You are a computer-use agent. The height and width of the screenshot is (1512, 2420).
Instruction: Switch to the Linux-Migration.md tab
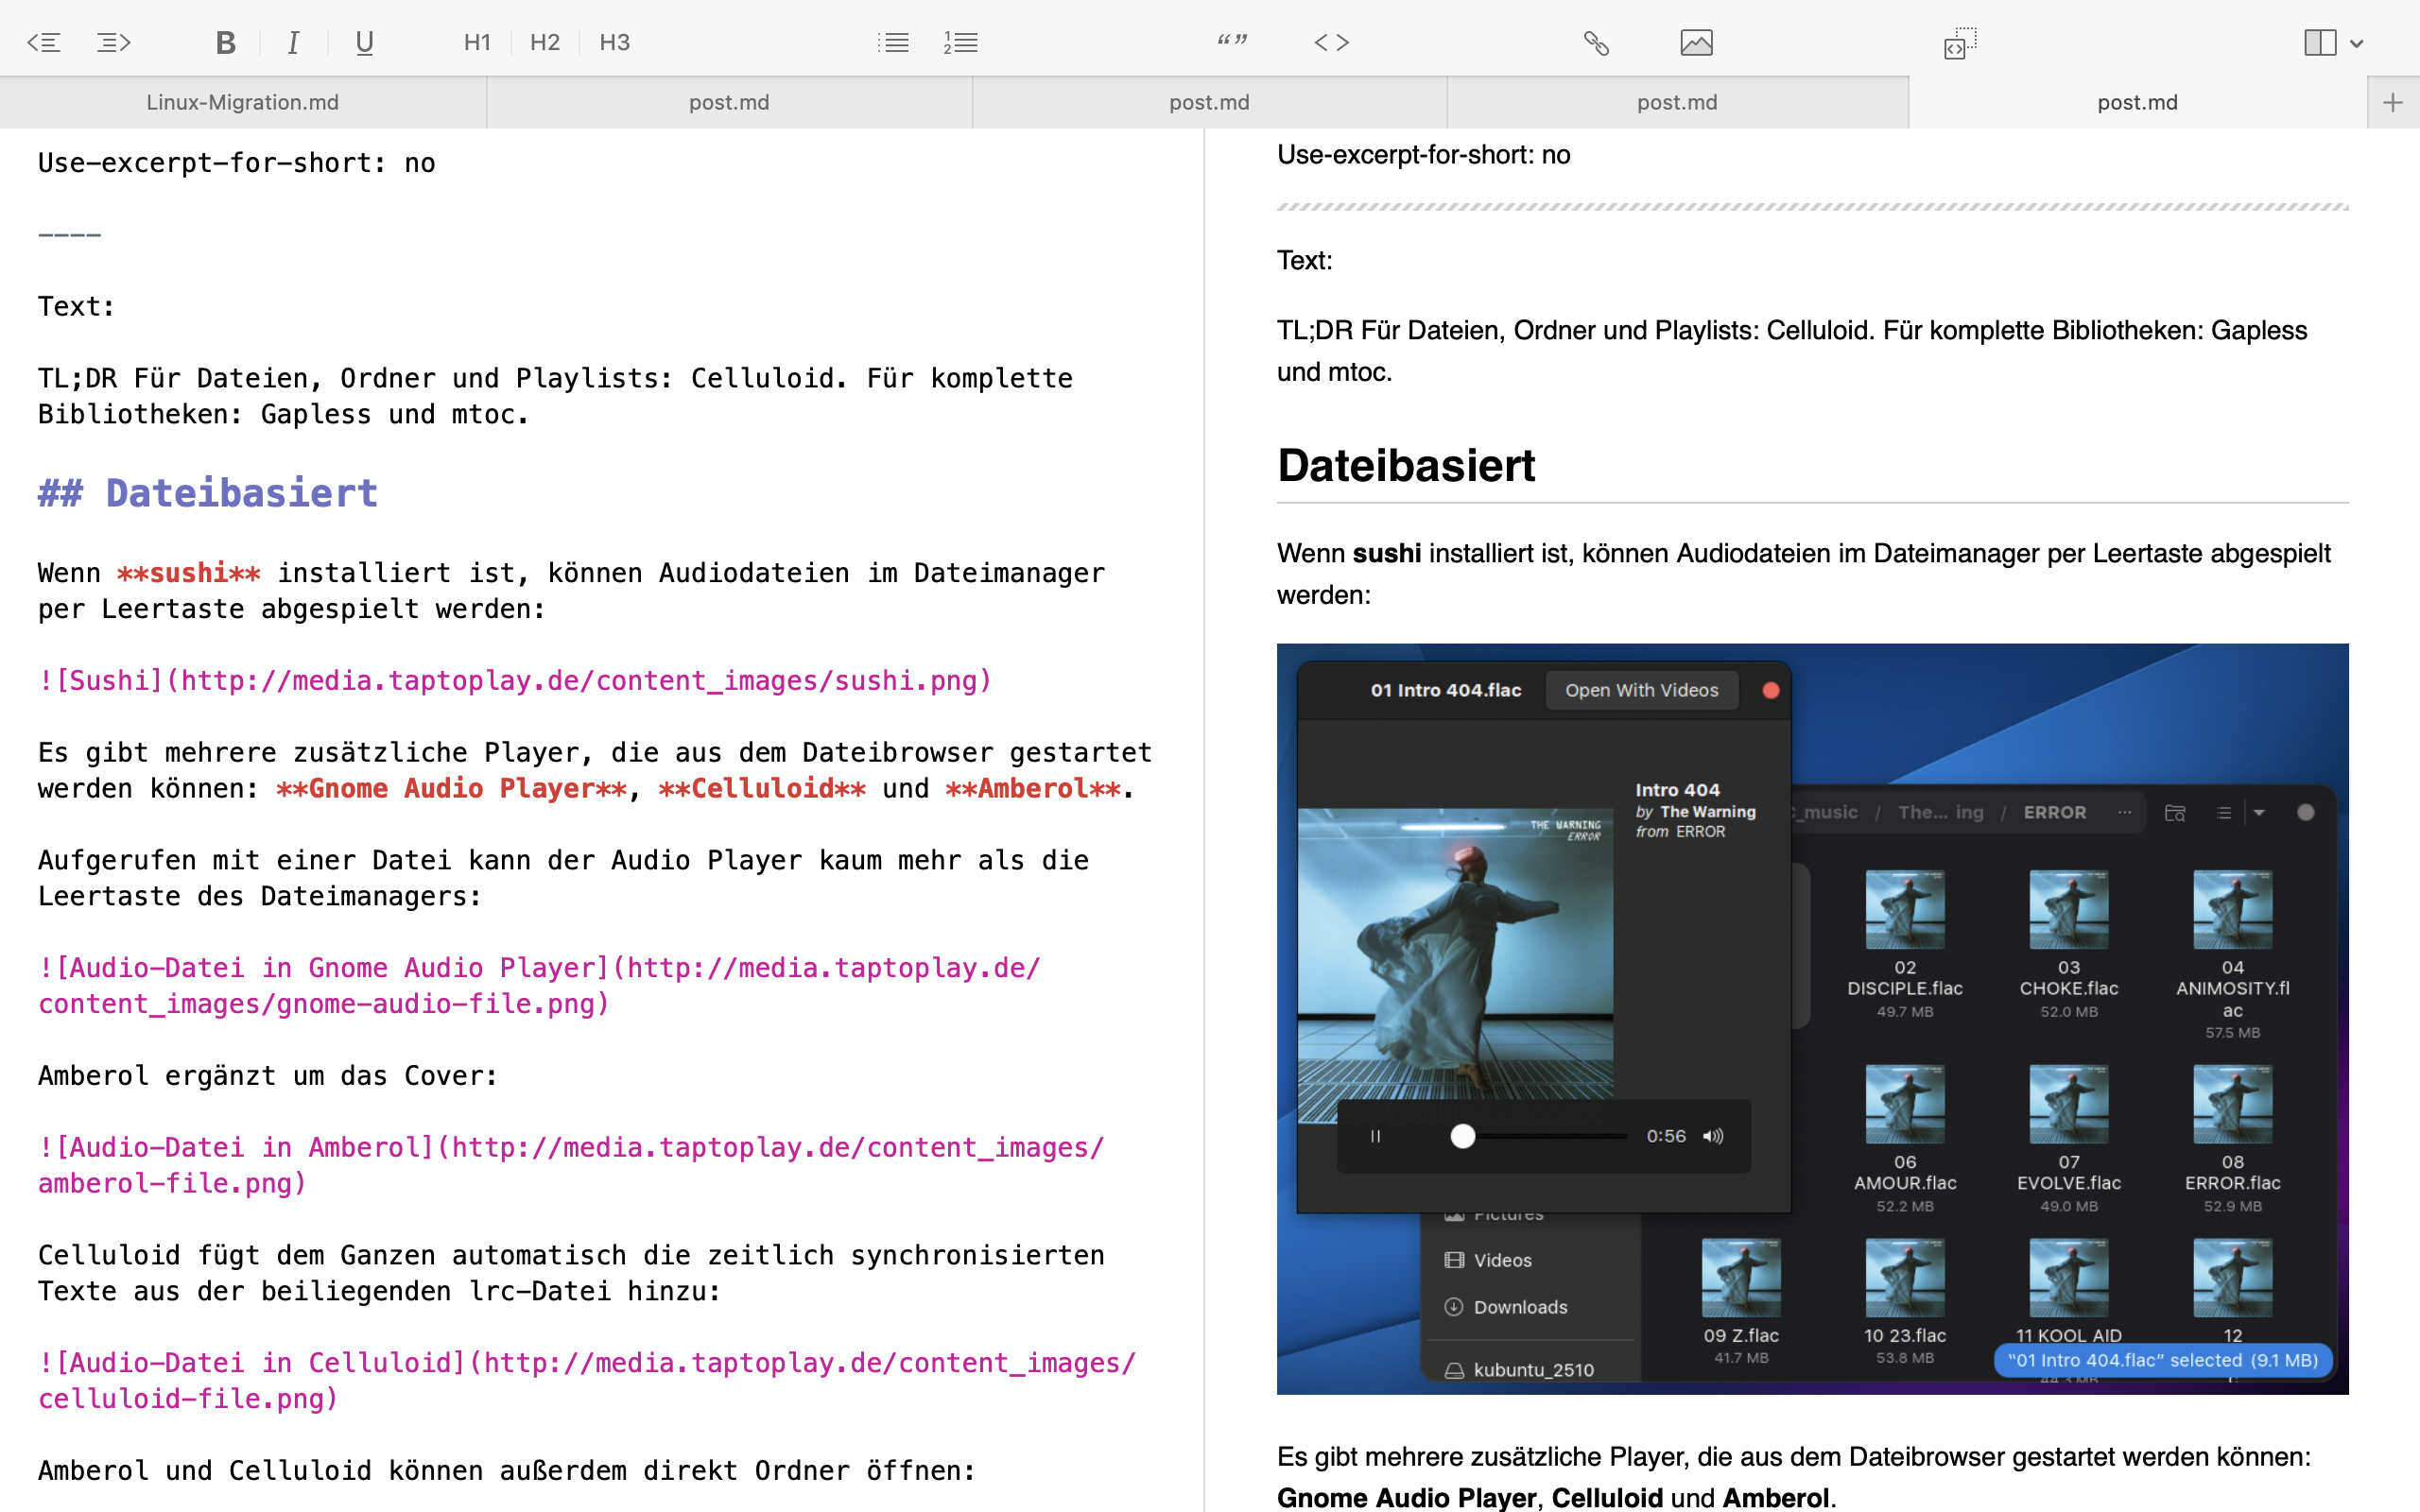[x=242, y=102]
